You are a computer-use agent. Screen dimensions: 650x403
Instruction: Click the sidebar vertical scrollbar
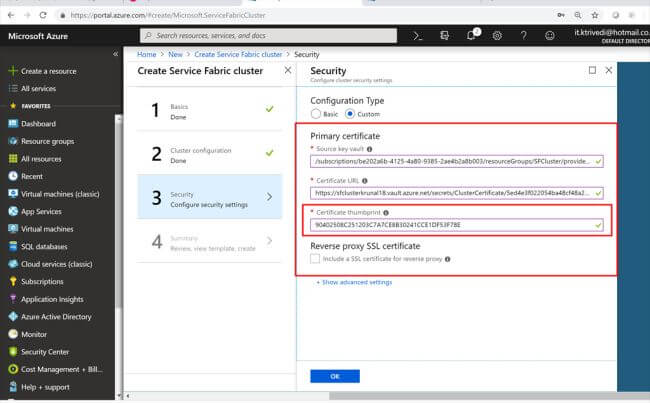(x=119, y=211)
